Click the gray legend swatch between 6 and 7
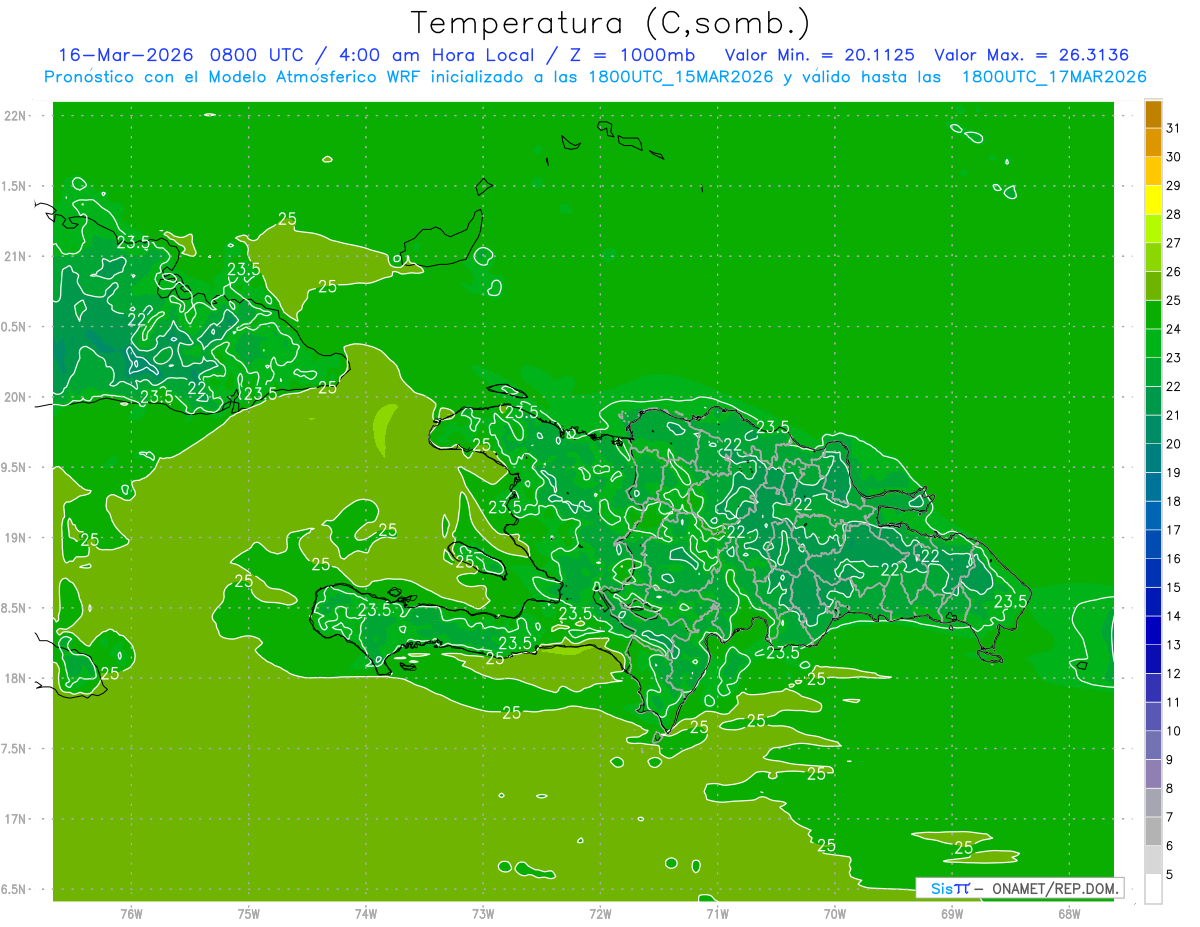 point(1153,831)
